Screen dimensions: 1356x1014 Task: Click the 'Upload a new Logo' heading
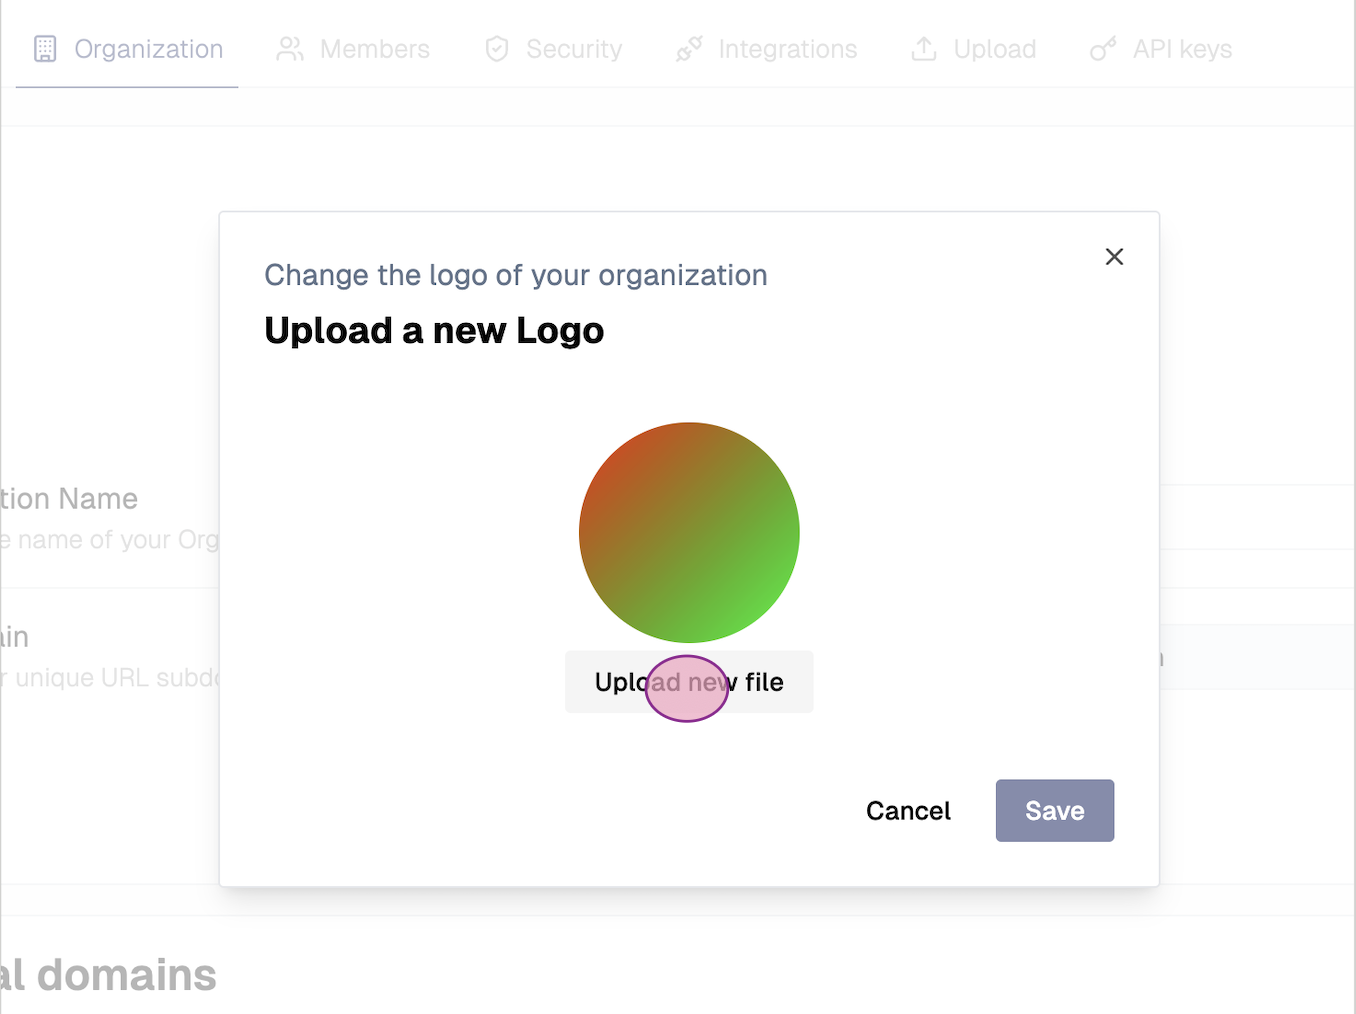[434, 331]
